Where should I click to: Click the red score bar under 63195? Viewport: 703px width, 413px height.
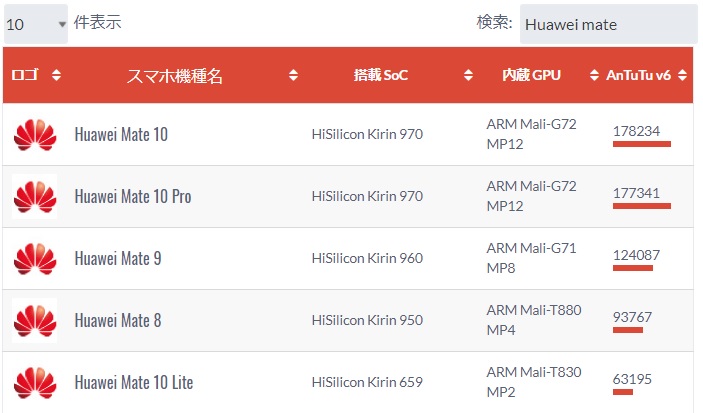623,392
